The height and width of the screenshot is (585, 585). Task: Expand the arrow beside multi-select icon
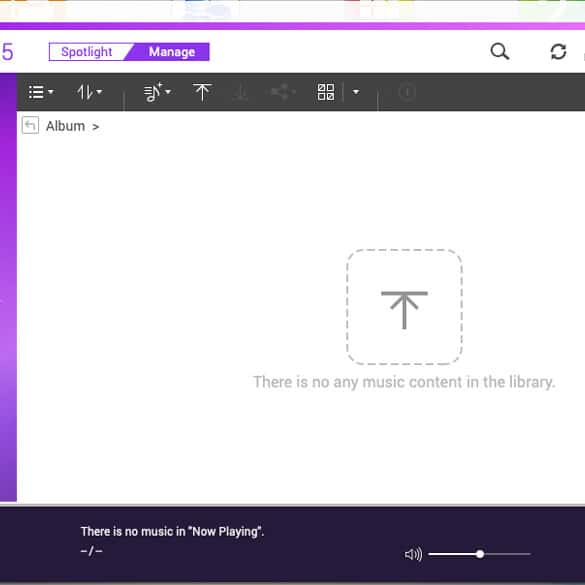click(356, 92)
